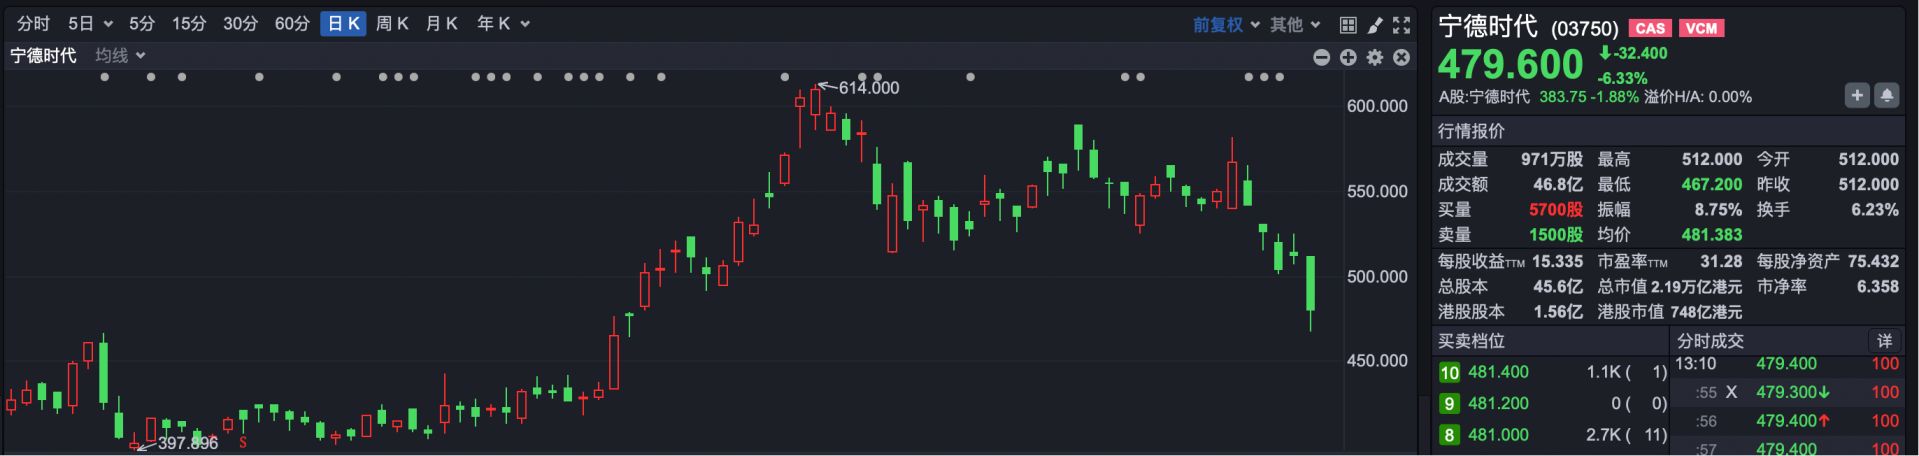This screenshot has width=1919, height=456.
Task: Toggle fullscreen chart view icon
Action: coord(1402,25)
